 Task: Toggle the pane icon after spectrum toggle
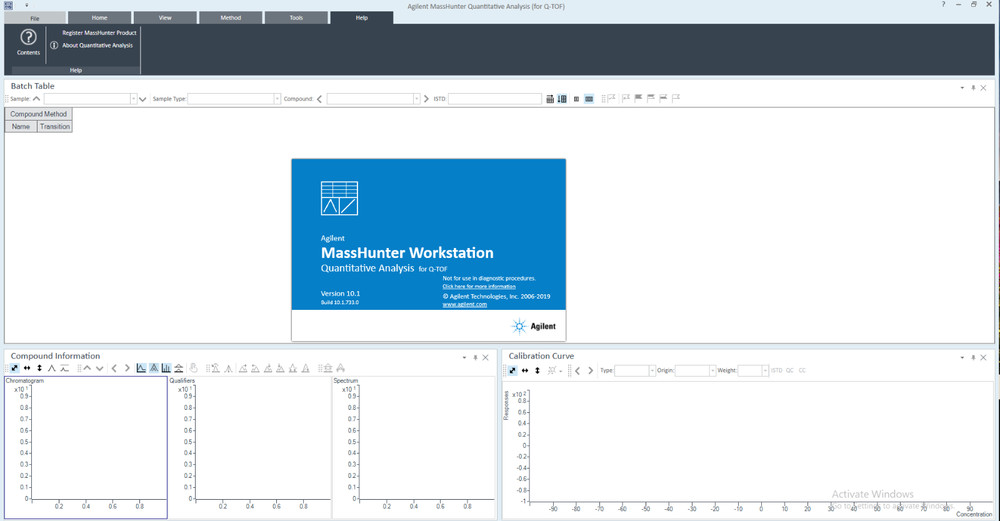(x=179, y=368)
